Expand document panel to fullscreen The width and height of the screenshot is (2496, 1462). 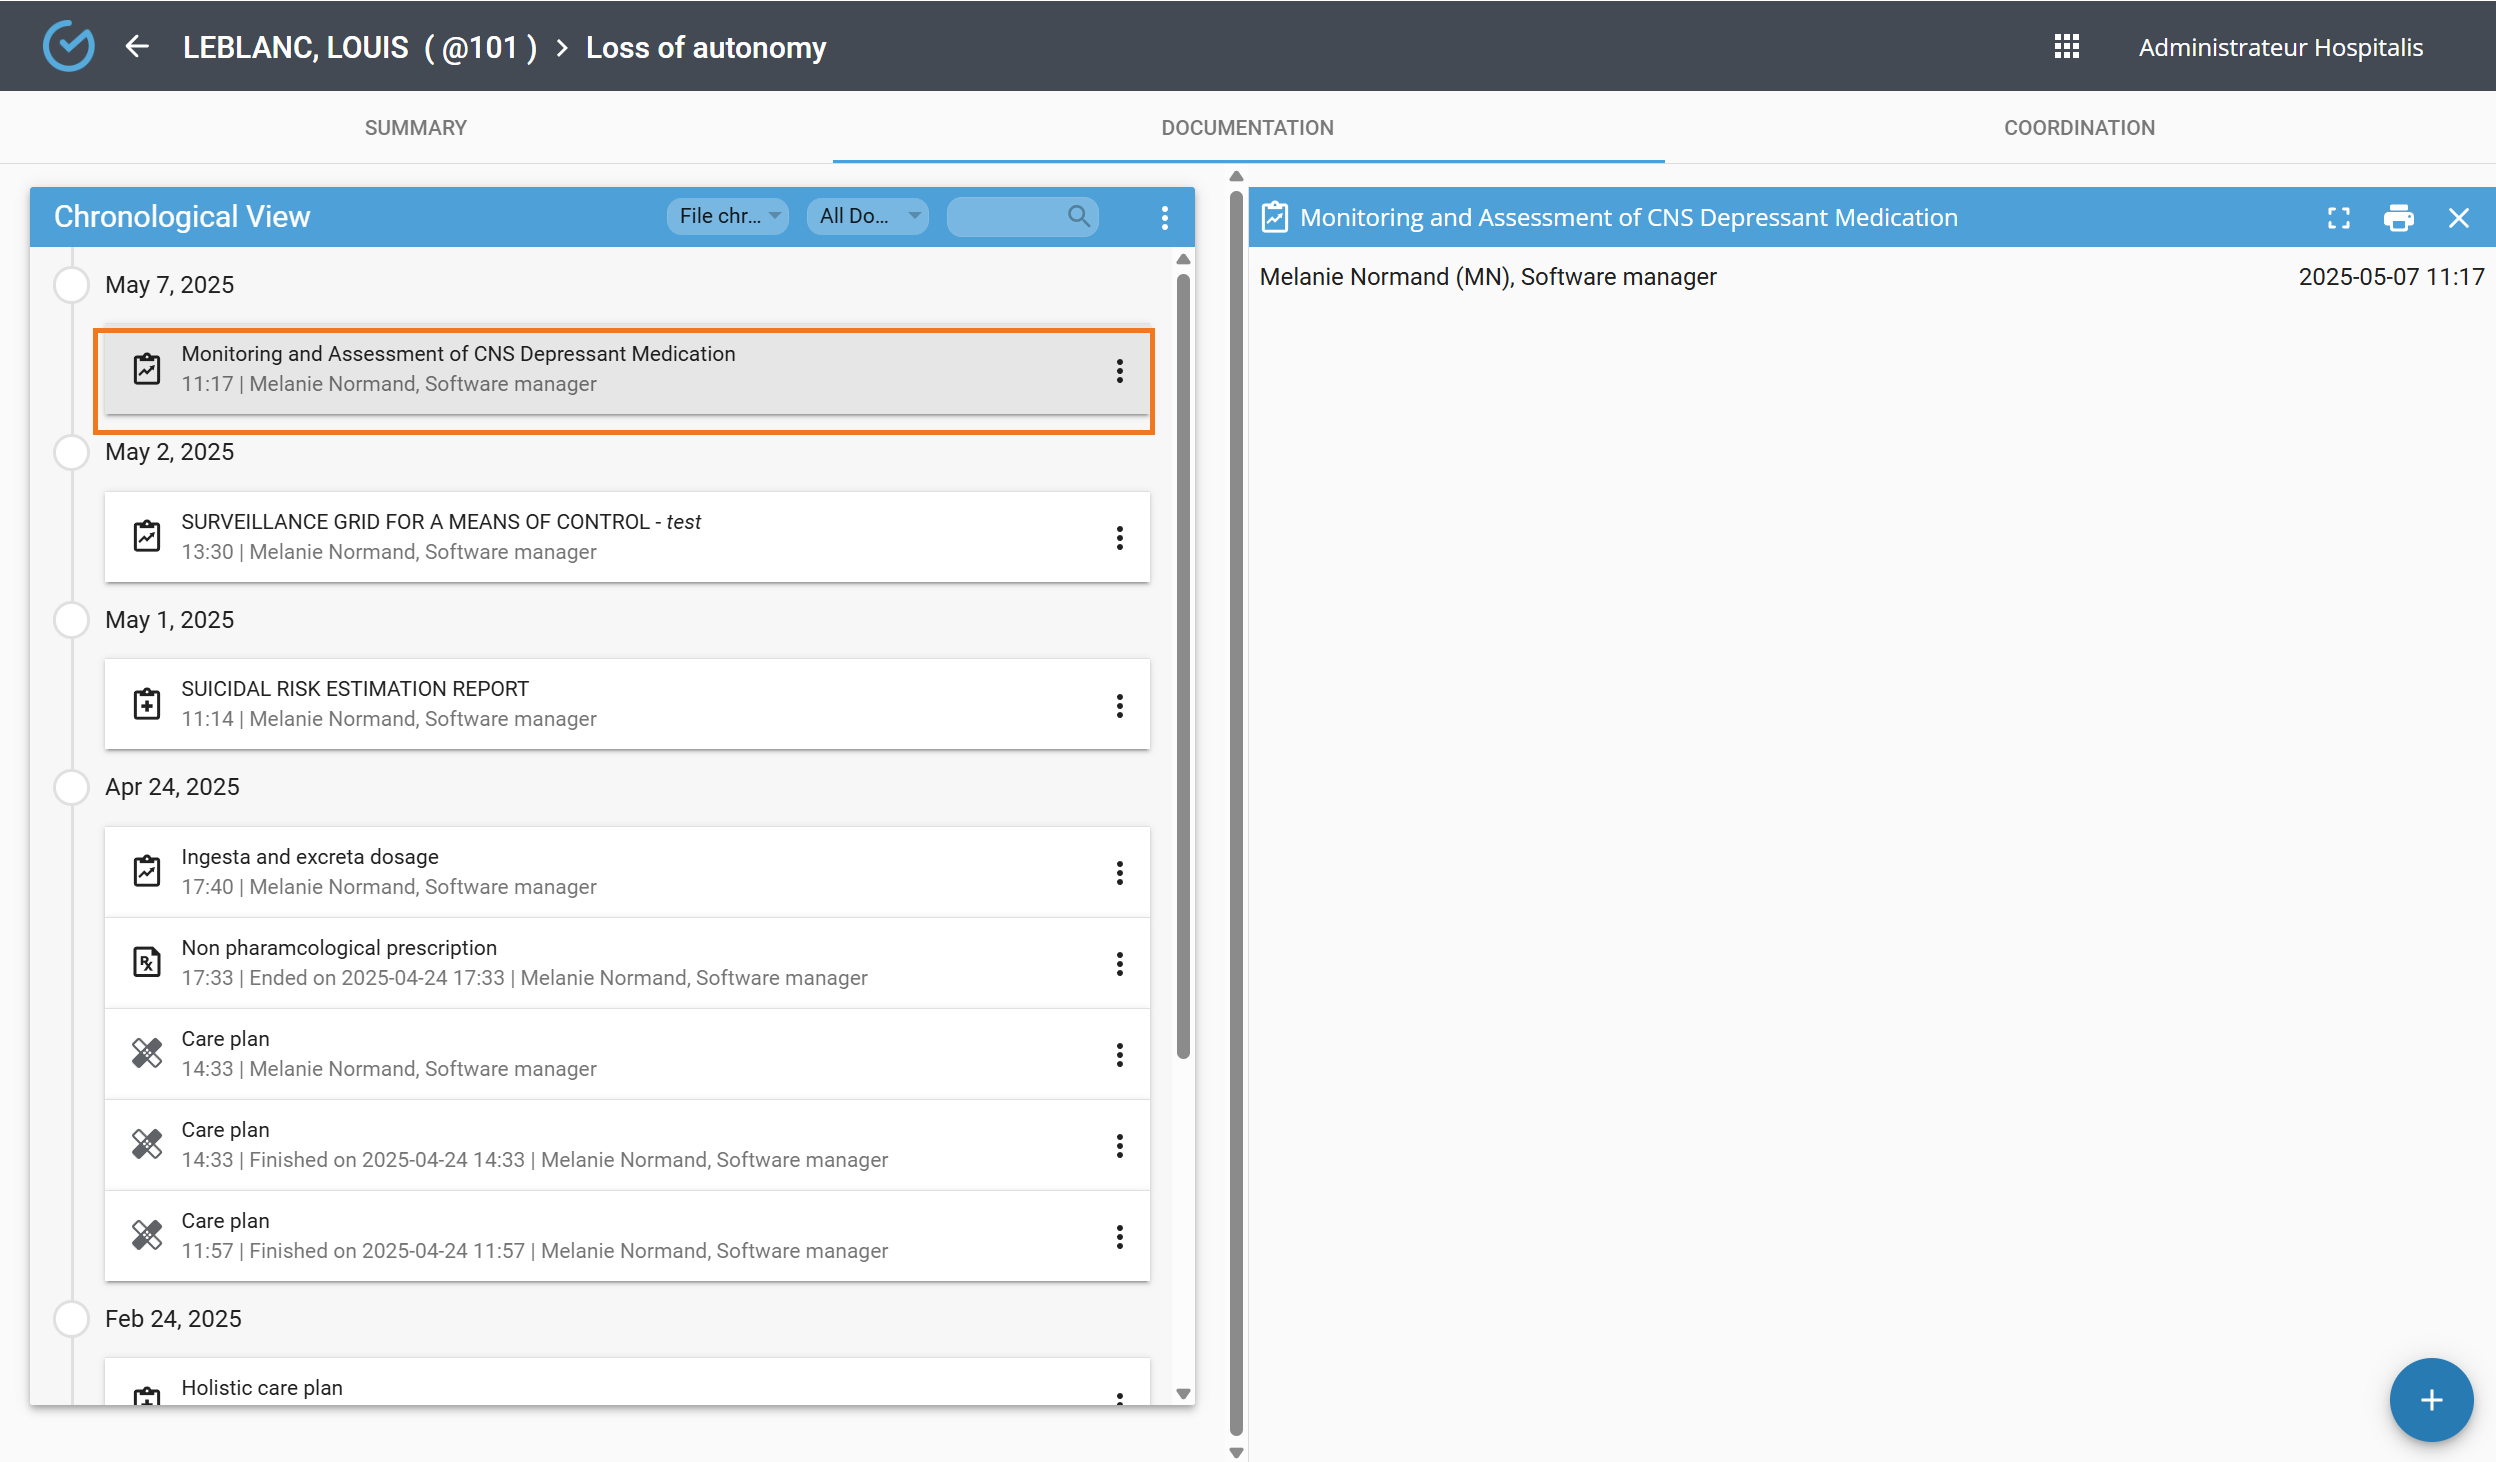tap(2338, 218)
